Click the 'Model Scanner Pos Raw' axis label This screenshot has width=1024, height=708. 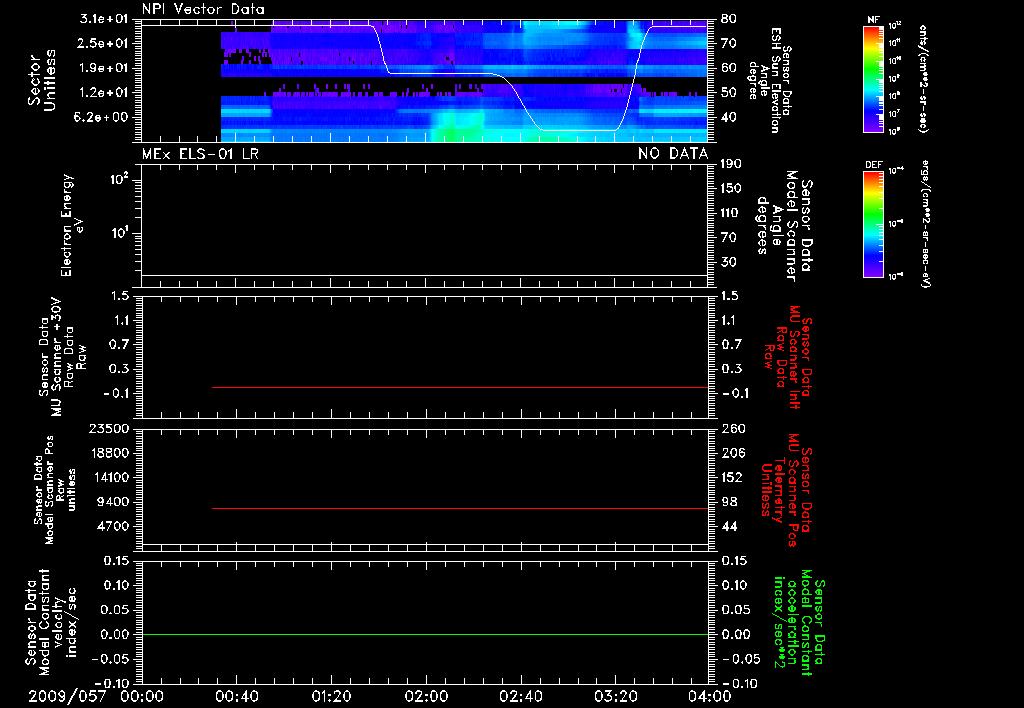[55, 490]
